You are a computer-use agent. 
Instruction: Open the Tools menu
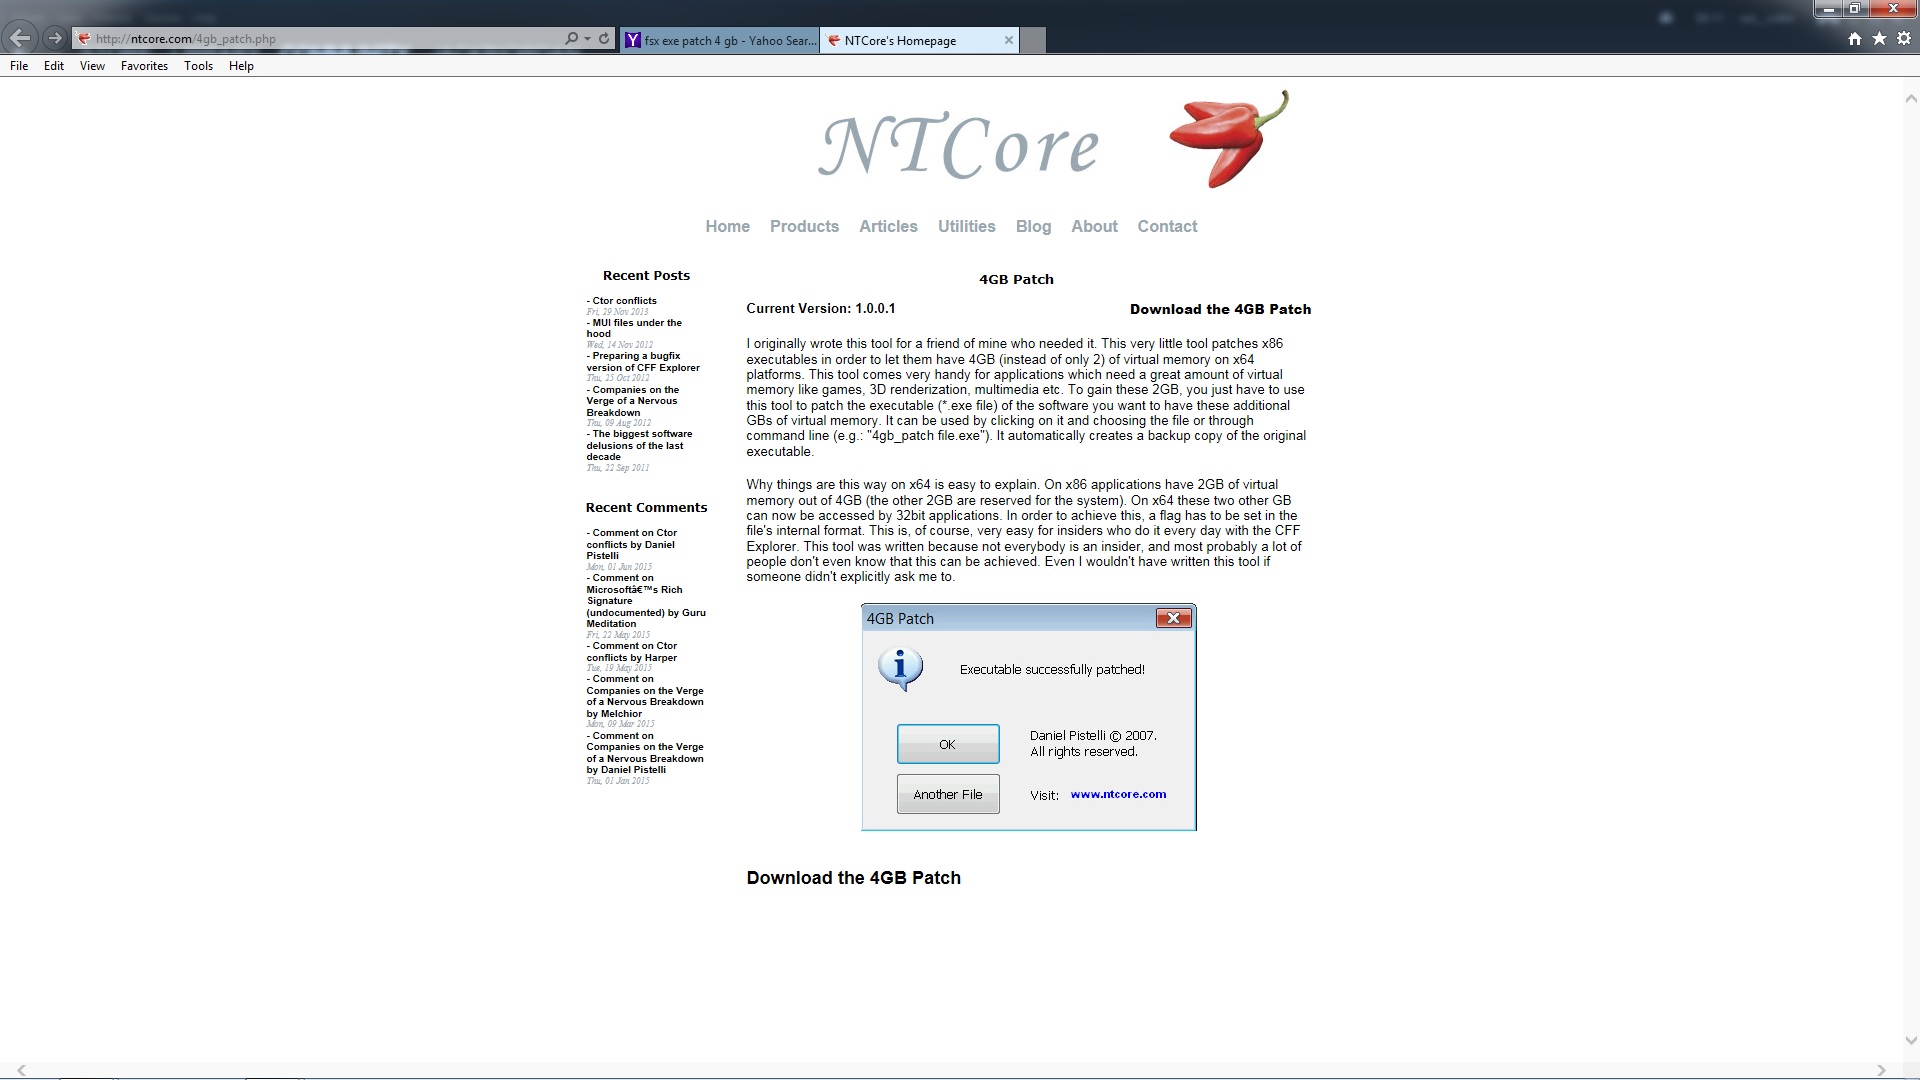[198, 66]
